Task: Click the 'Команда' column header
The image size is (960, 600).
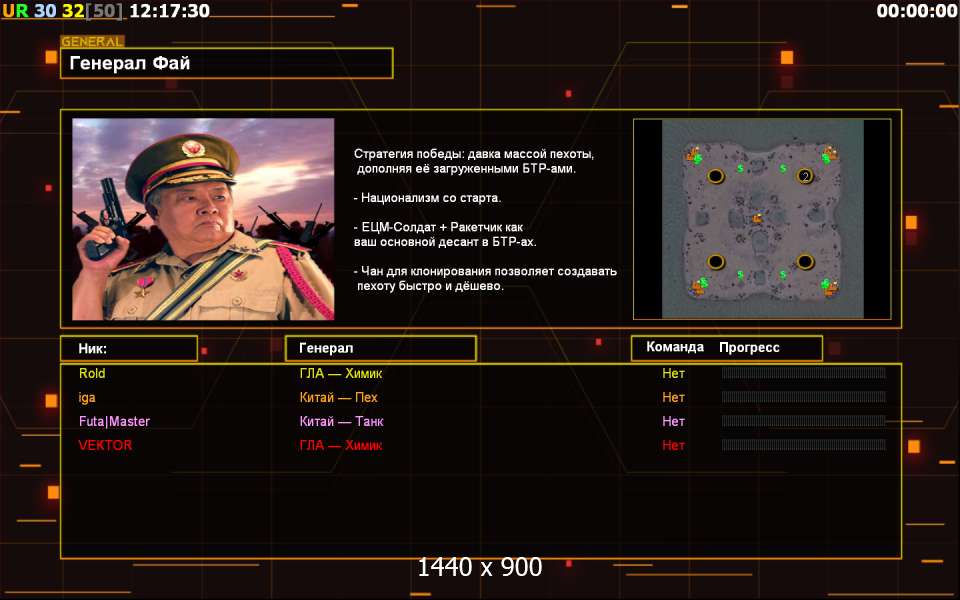Action: (675, 347)
